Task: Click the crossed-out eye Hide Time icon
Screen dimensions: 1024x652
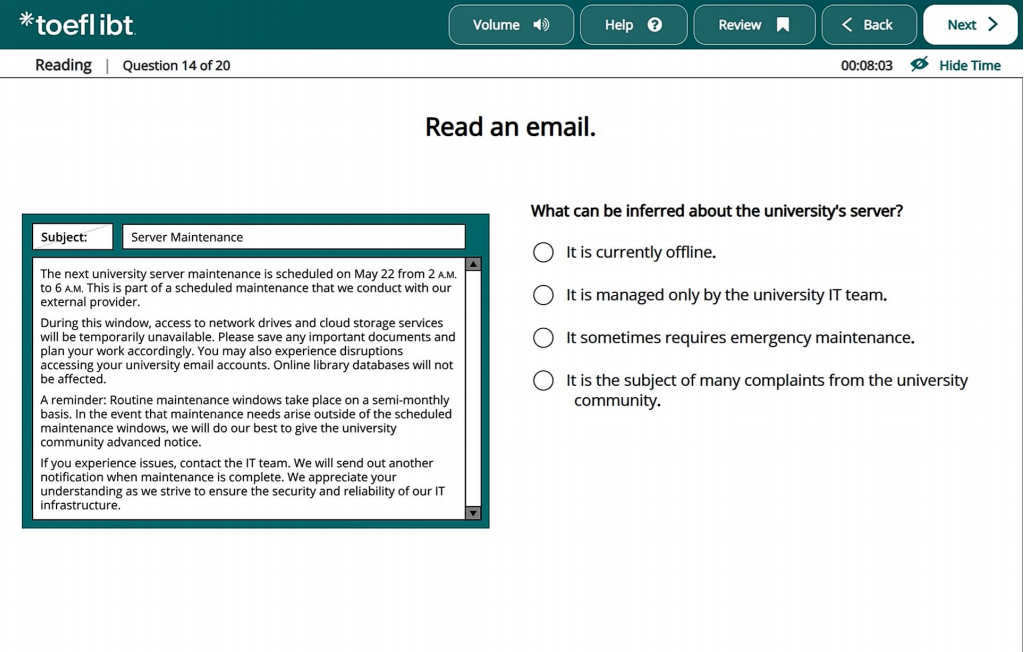Action: coord(920,64)
